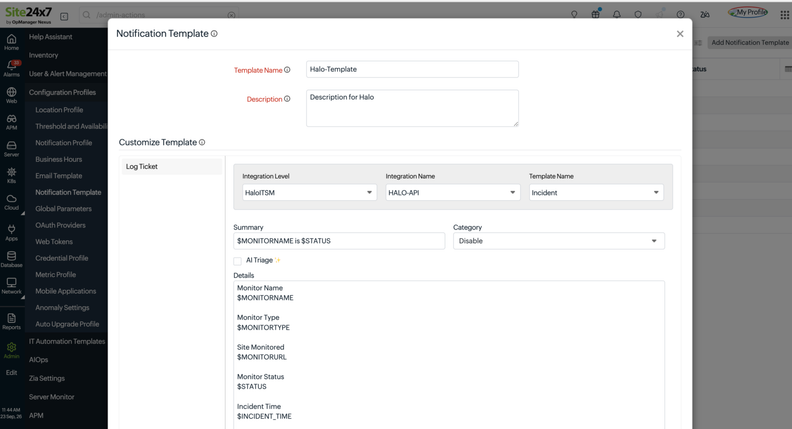Screen dimensions: 792x429
Task: Click info icon next to Description
Action: pyautogui.click(x=287, y=99)
